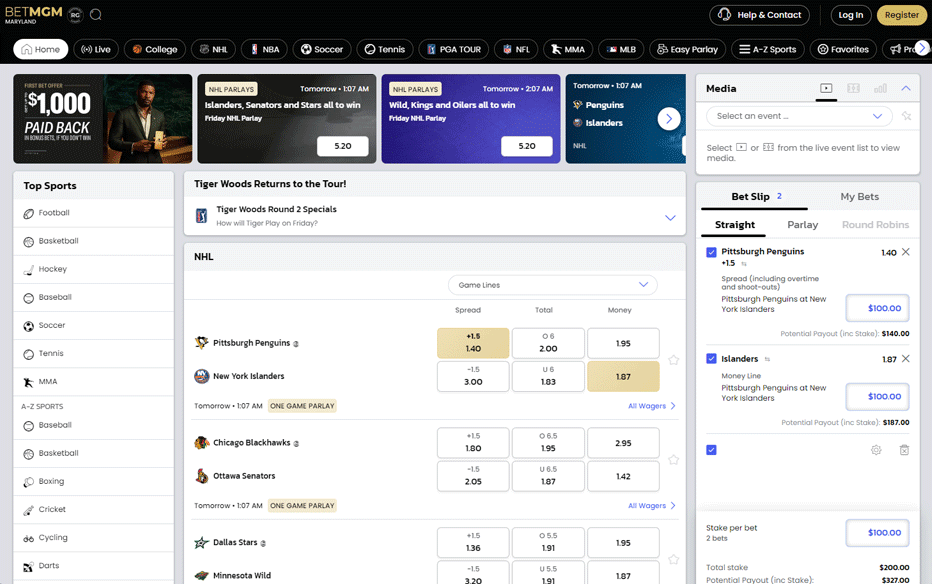This screenshot has height=585, width=932.
Task: Open the search magnifier icon in header
Action: [96, 15]
